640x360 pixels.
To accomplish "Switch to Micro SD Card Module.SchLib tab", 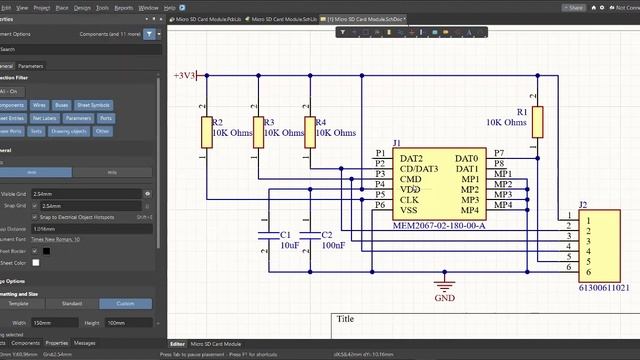I will click(281, 19).
